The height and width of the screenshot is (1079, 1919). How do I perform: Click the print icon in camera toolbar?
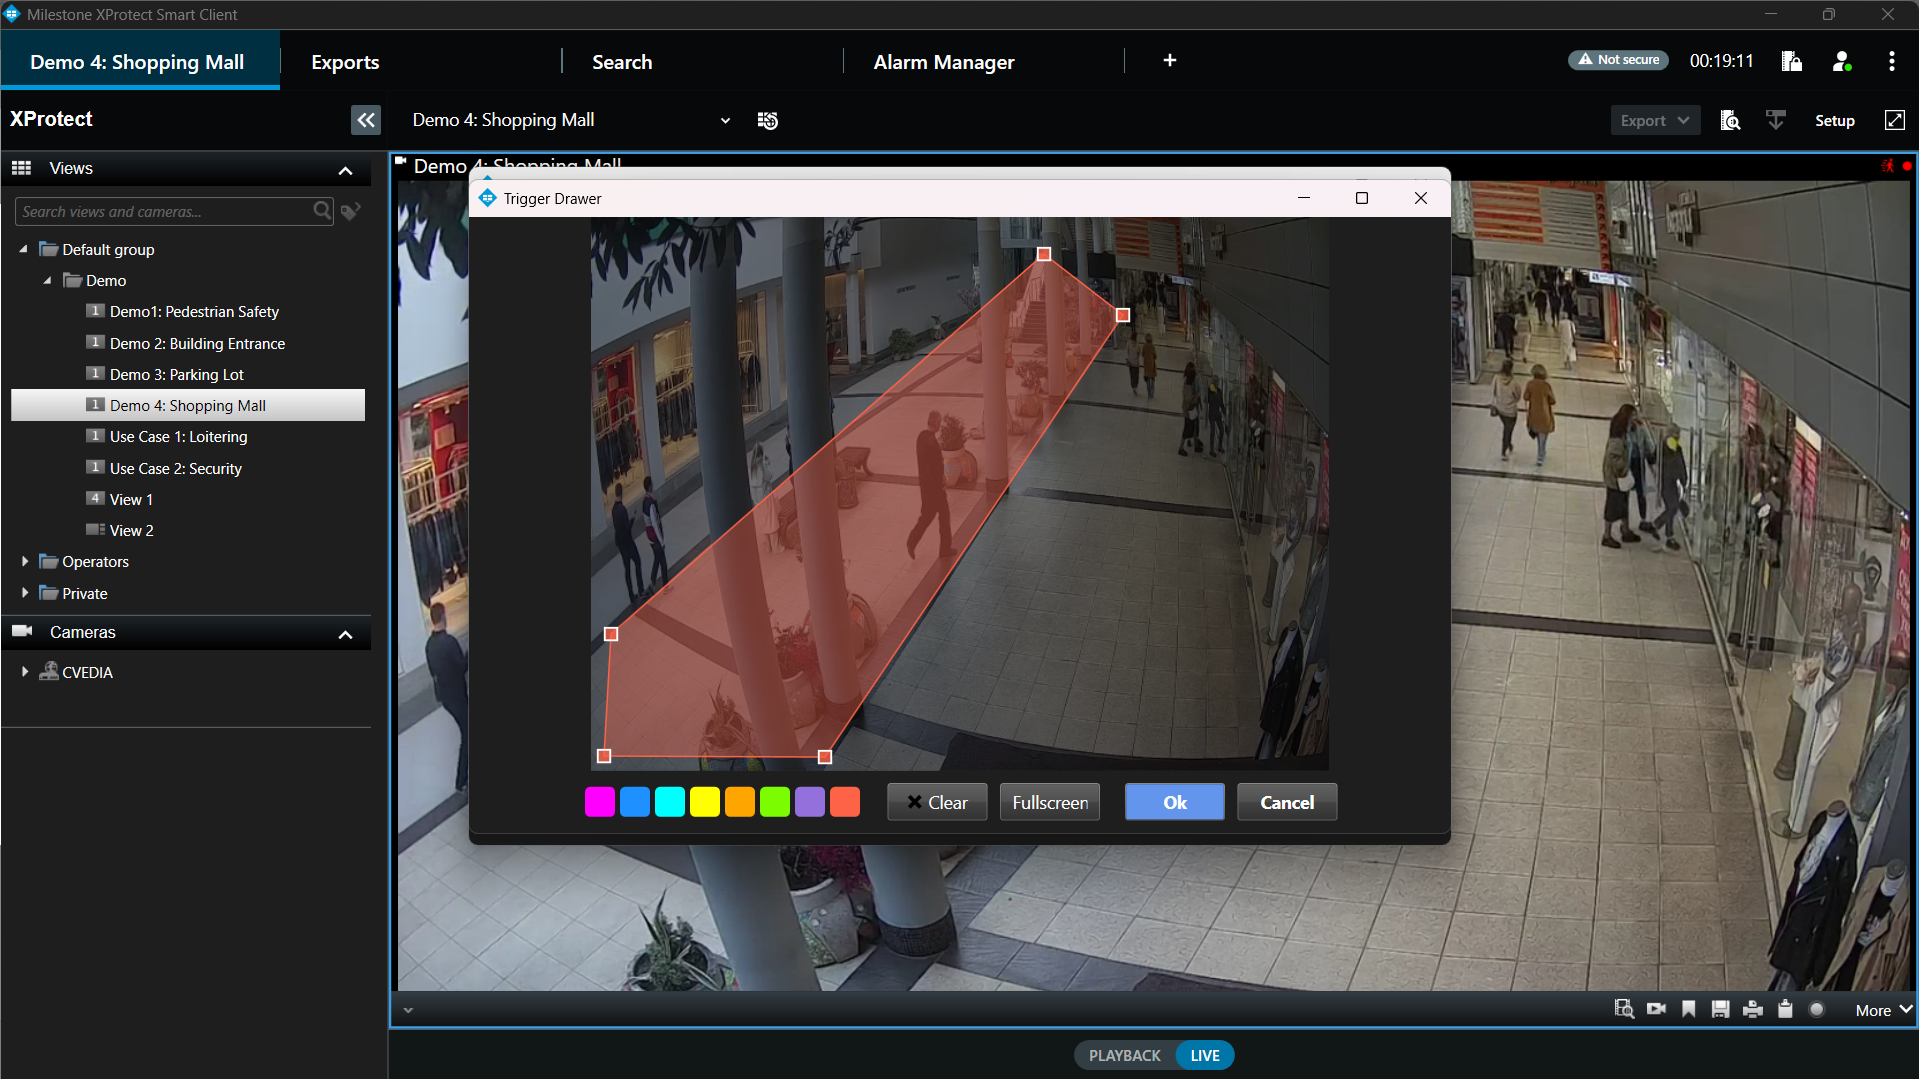click(1752, 1009)
